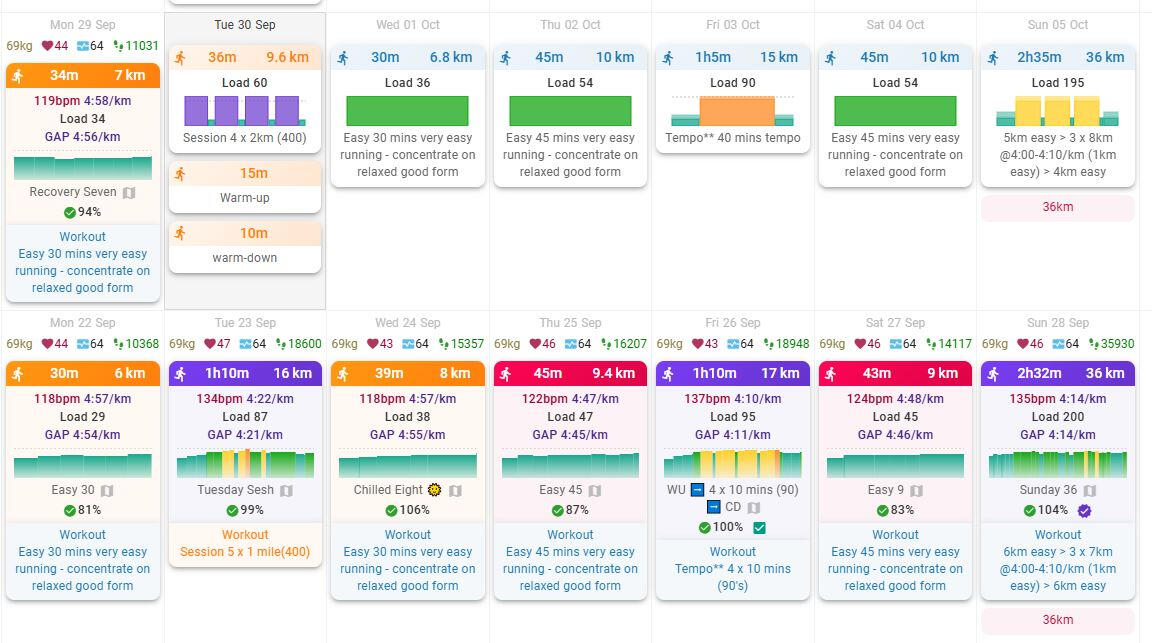The width and height of the screenshot is (1152, 643).
Task: Click the pink 36km label under Sun 05 Oct
Action: pos(1058,207)
